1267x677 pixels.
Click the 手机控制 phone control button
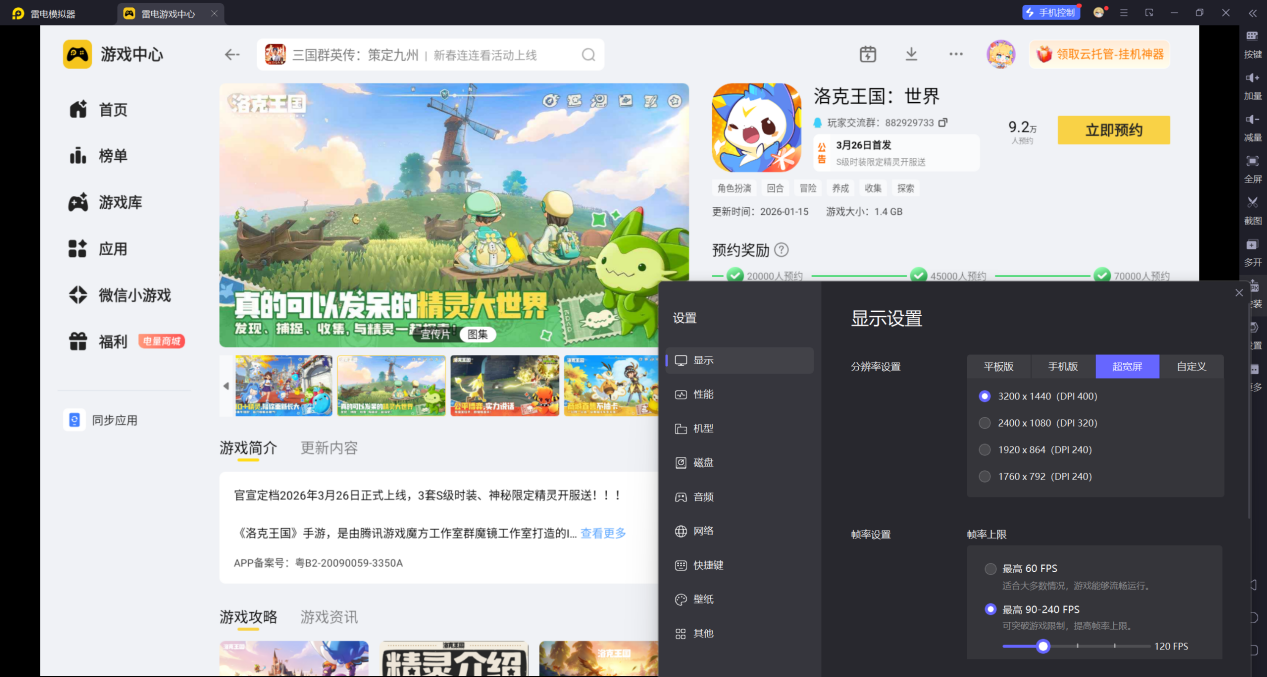tap(1050, 13)
